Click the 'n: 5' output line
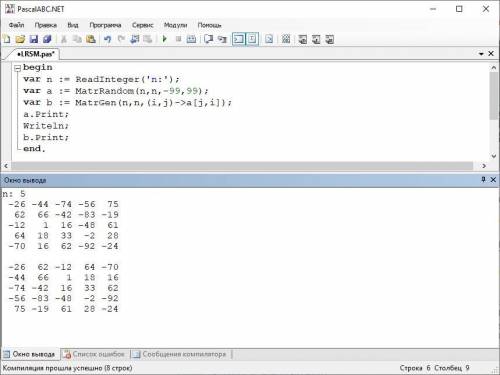Screen dimensions: 500x375 tap(14, 194)
